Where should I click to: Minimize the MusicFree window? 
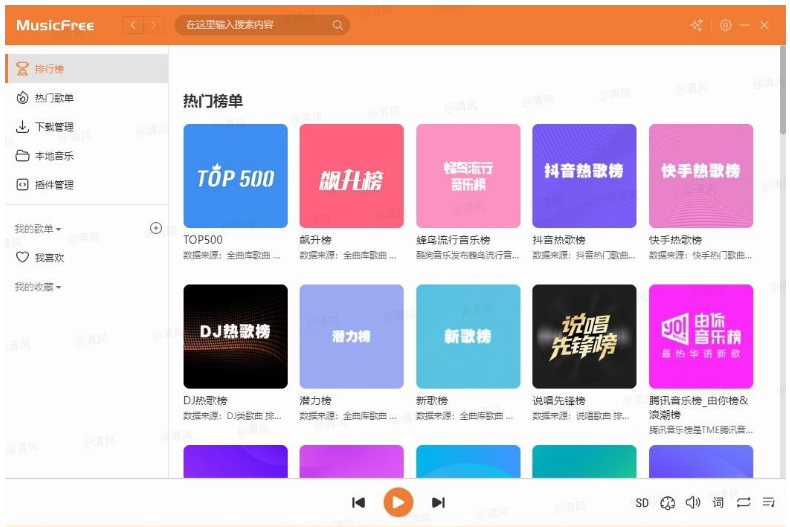[745, 25]
